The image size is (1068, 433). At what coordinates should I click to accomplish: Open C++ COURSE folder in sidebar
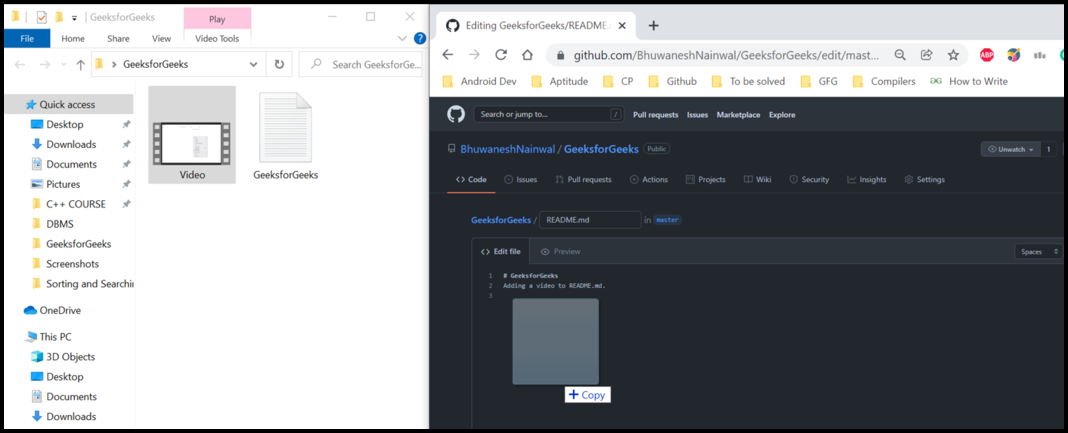[x=76, y=204]
